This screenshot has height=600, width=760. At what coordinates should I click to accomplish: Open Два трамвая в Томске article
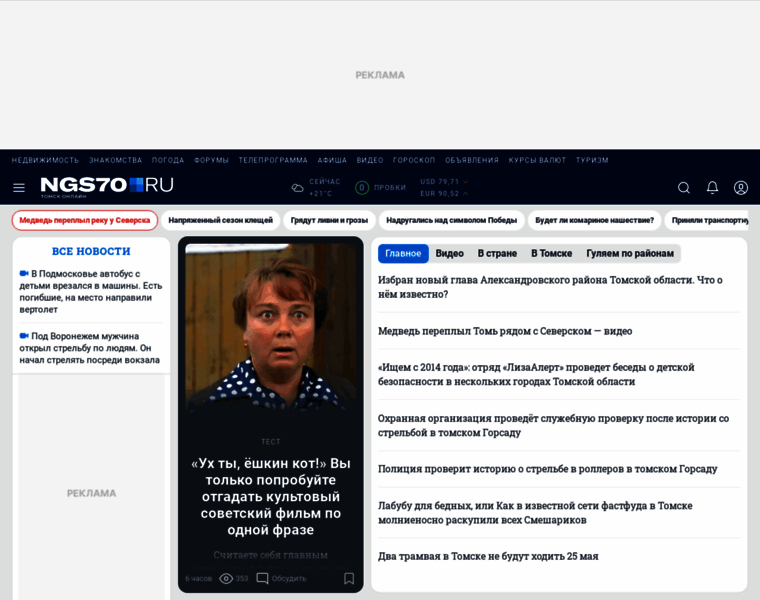(x=488, y=556)
